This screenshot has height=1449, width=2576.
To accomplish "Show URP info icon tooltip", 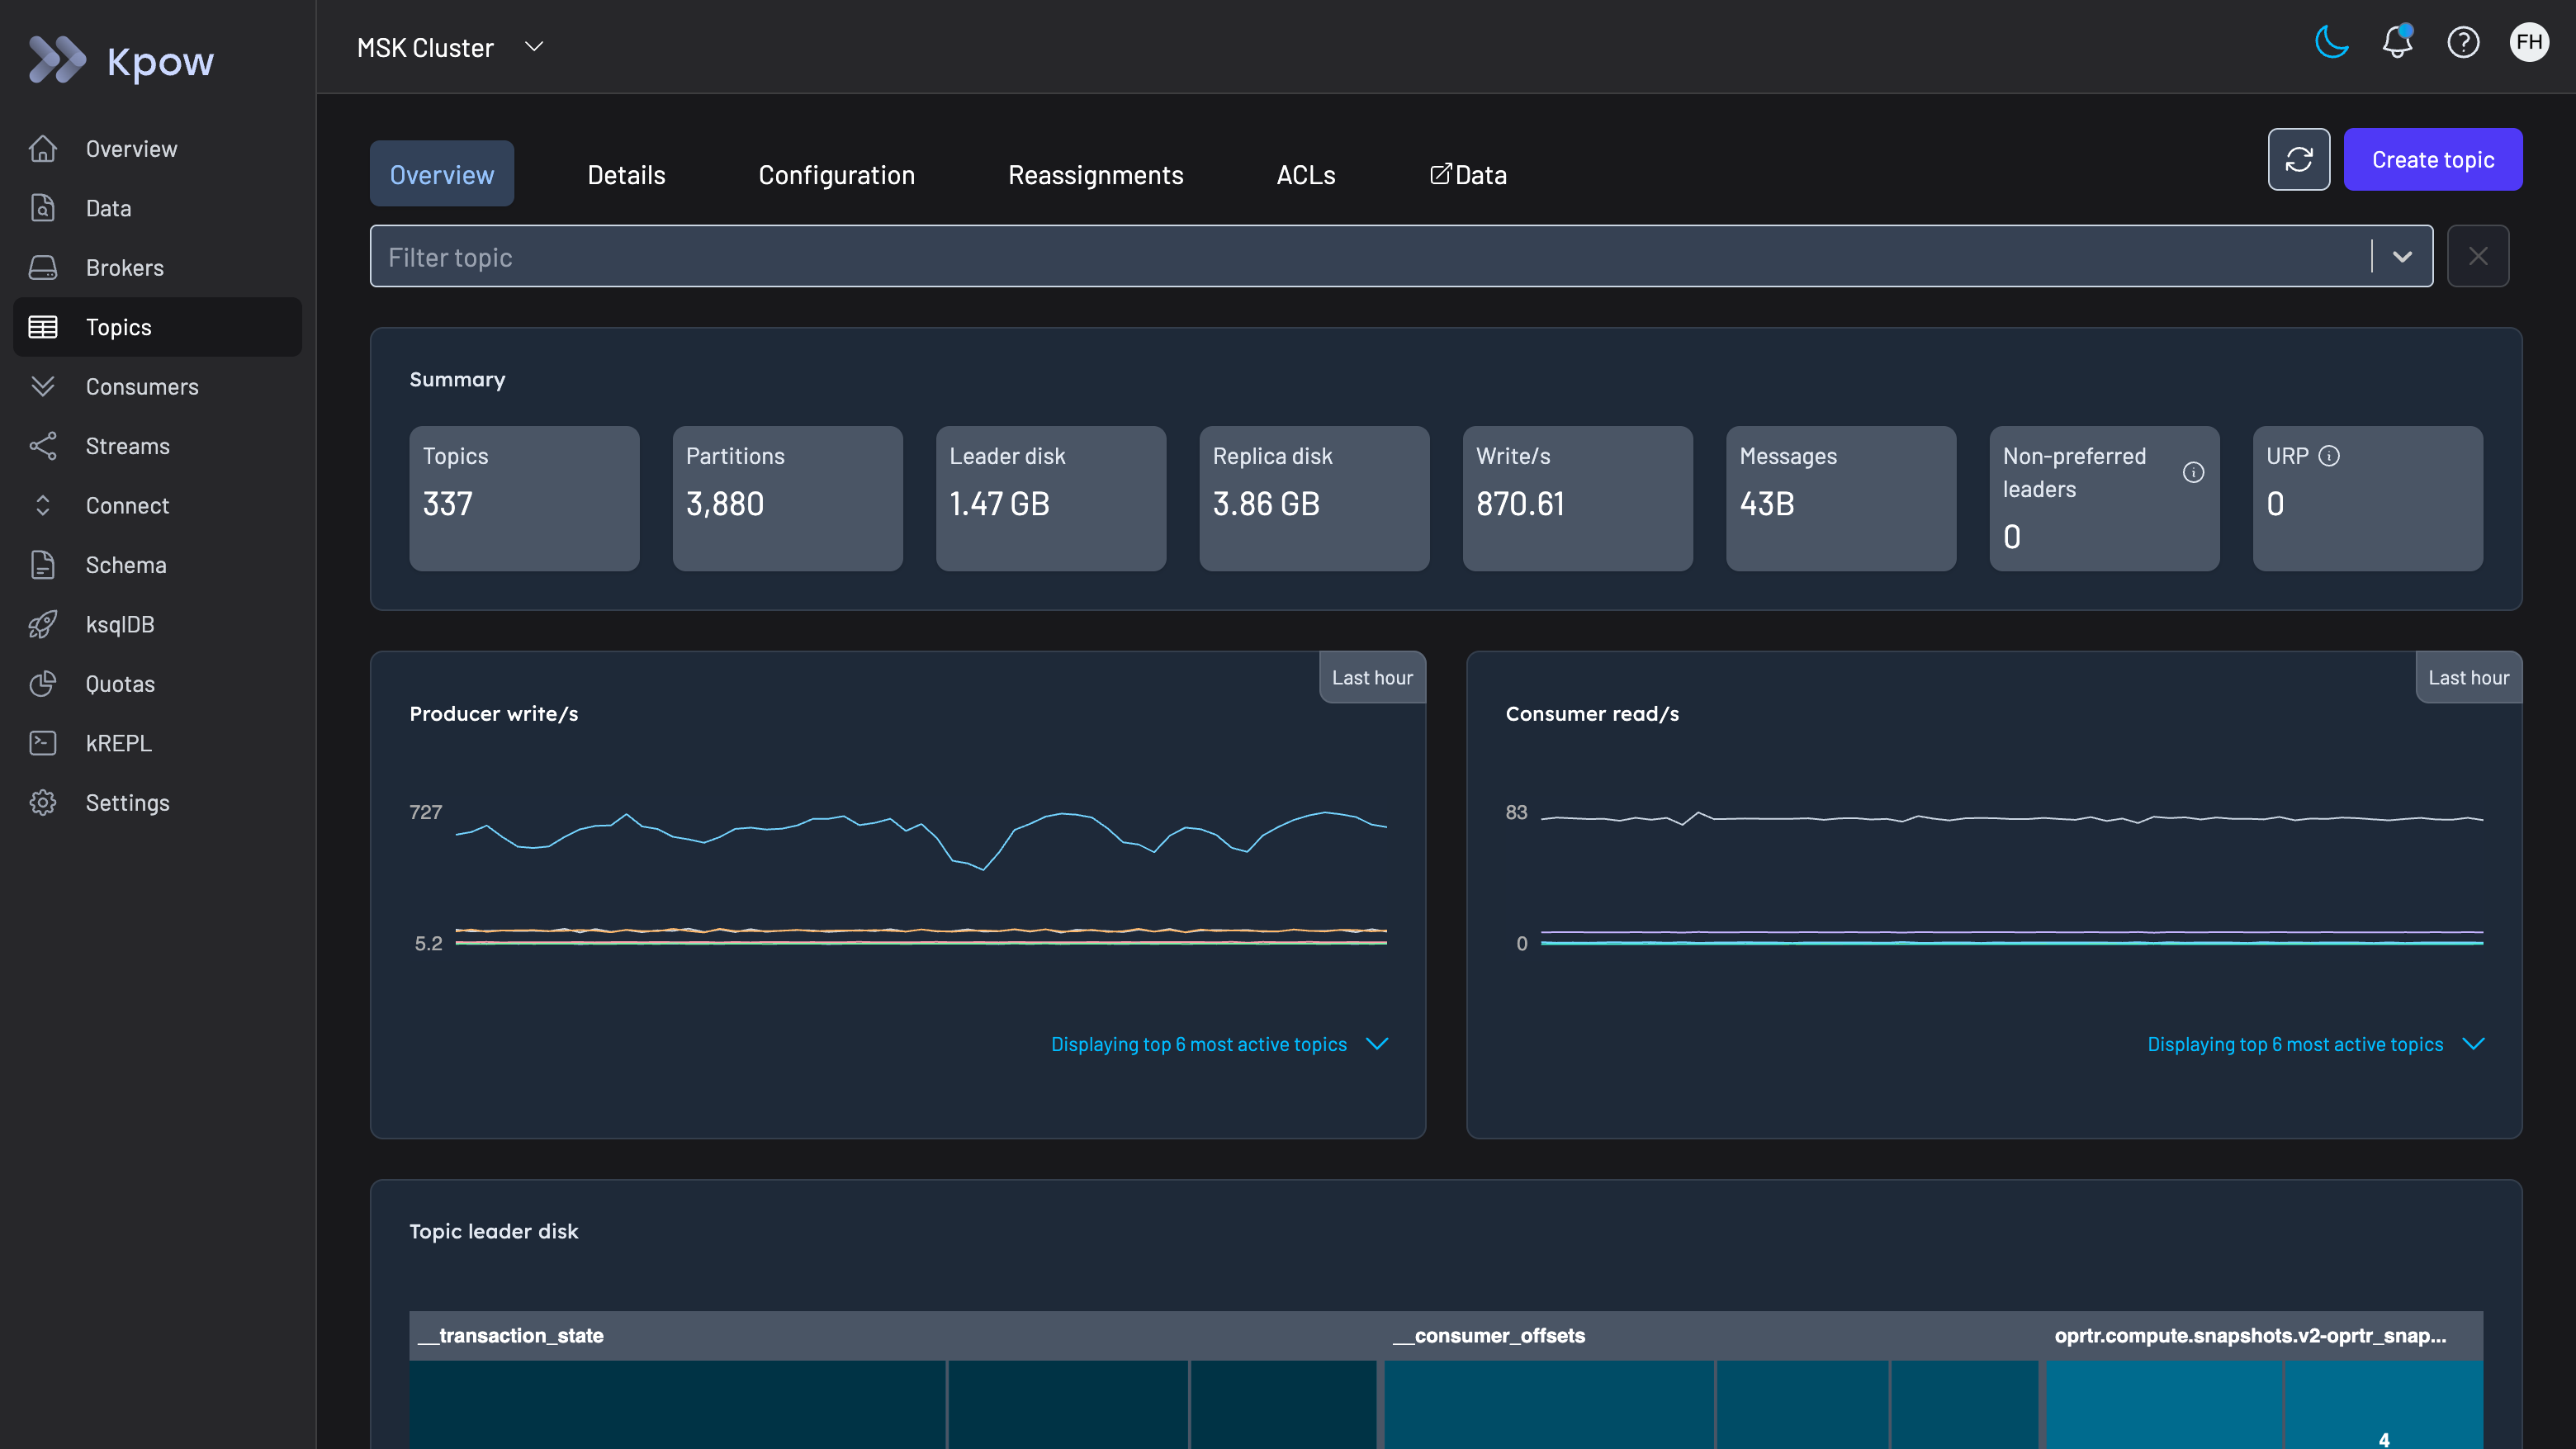I will 2329,456.
